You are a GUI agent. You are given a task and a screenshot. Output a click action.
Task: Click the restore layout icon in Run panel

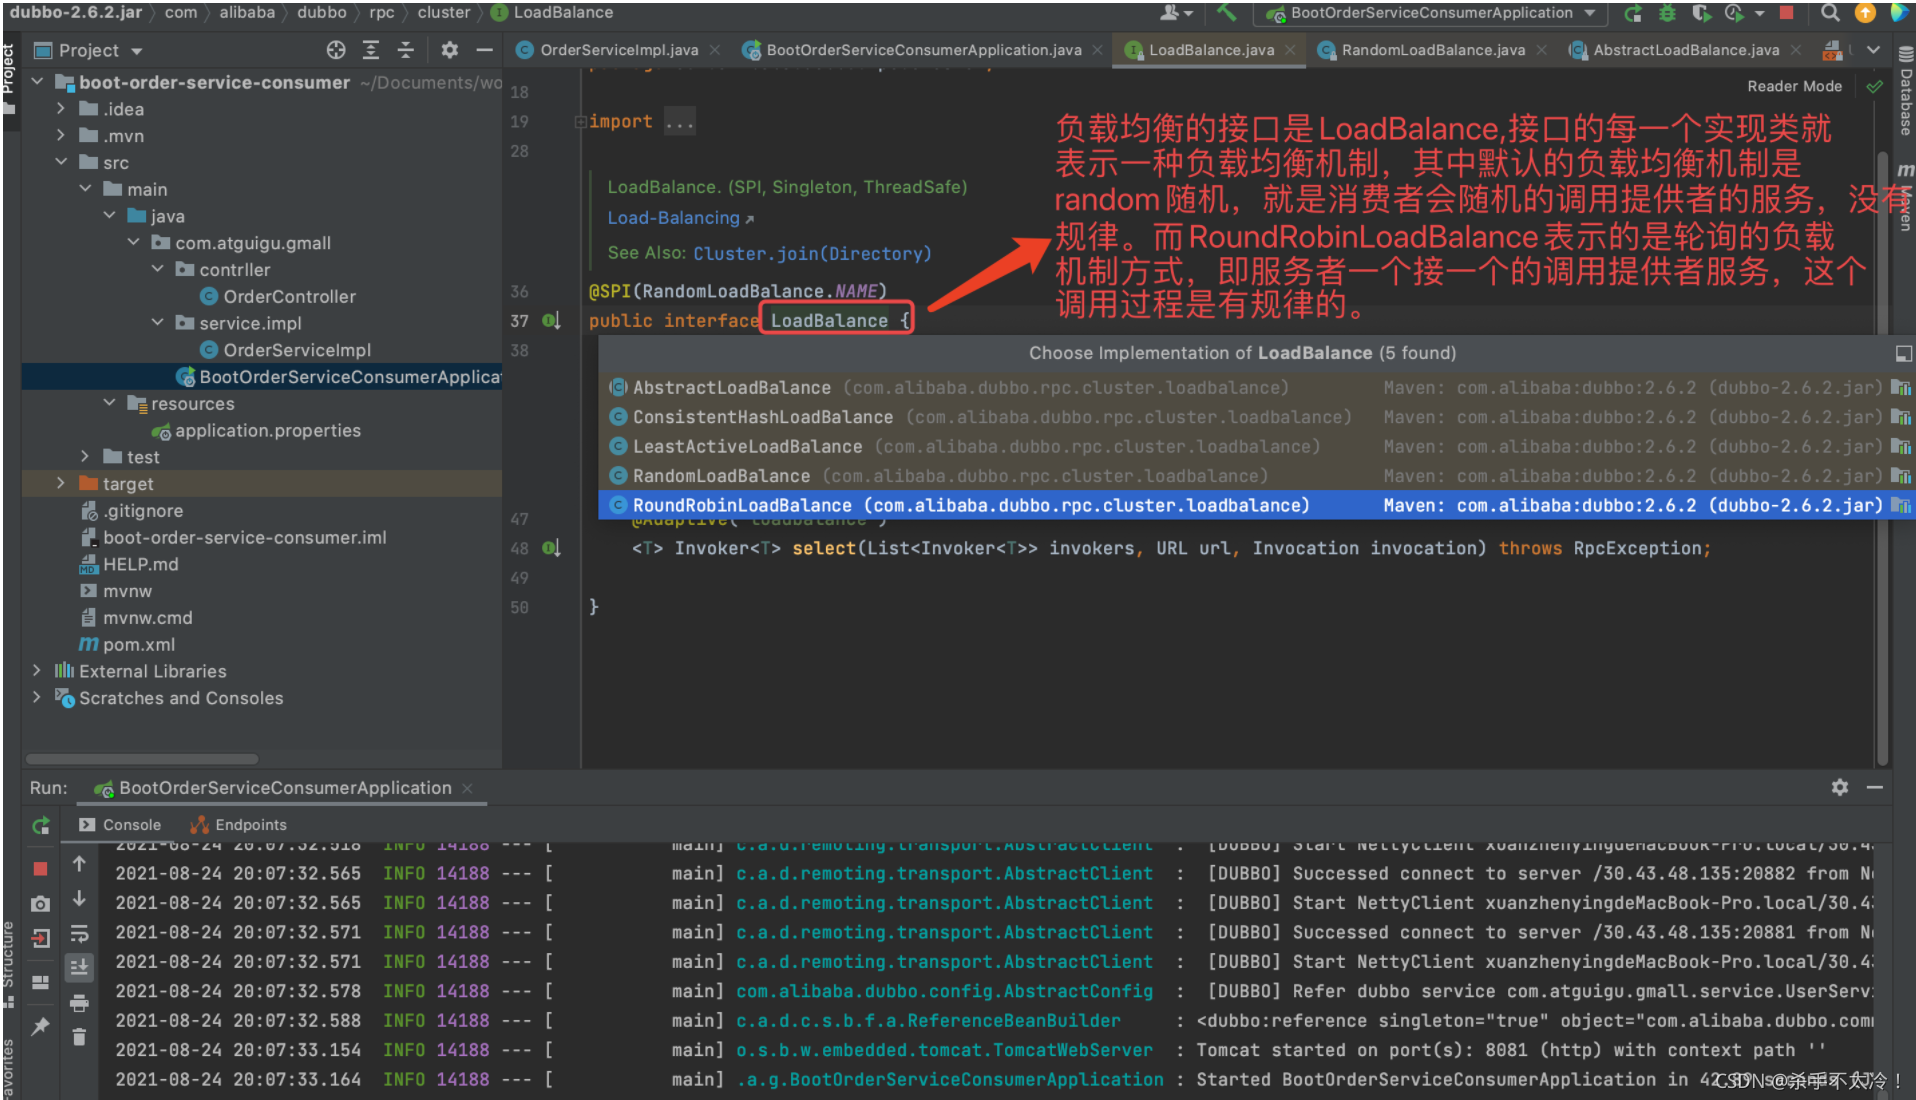(40, 982)
